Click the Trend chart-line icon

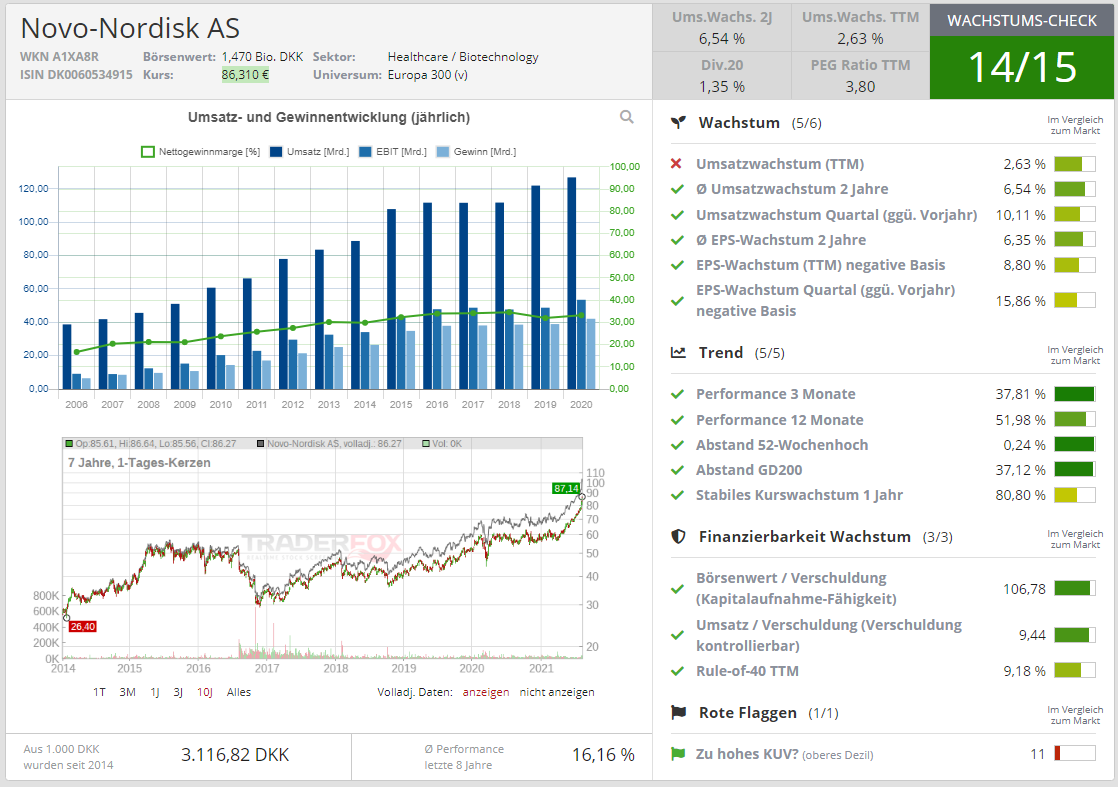(678, 353)
